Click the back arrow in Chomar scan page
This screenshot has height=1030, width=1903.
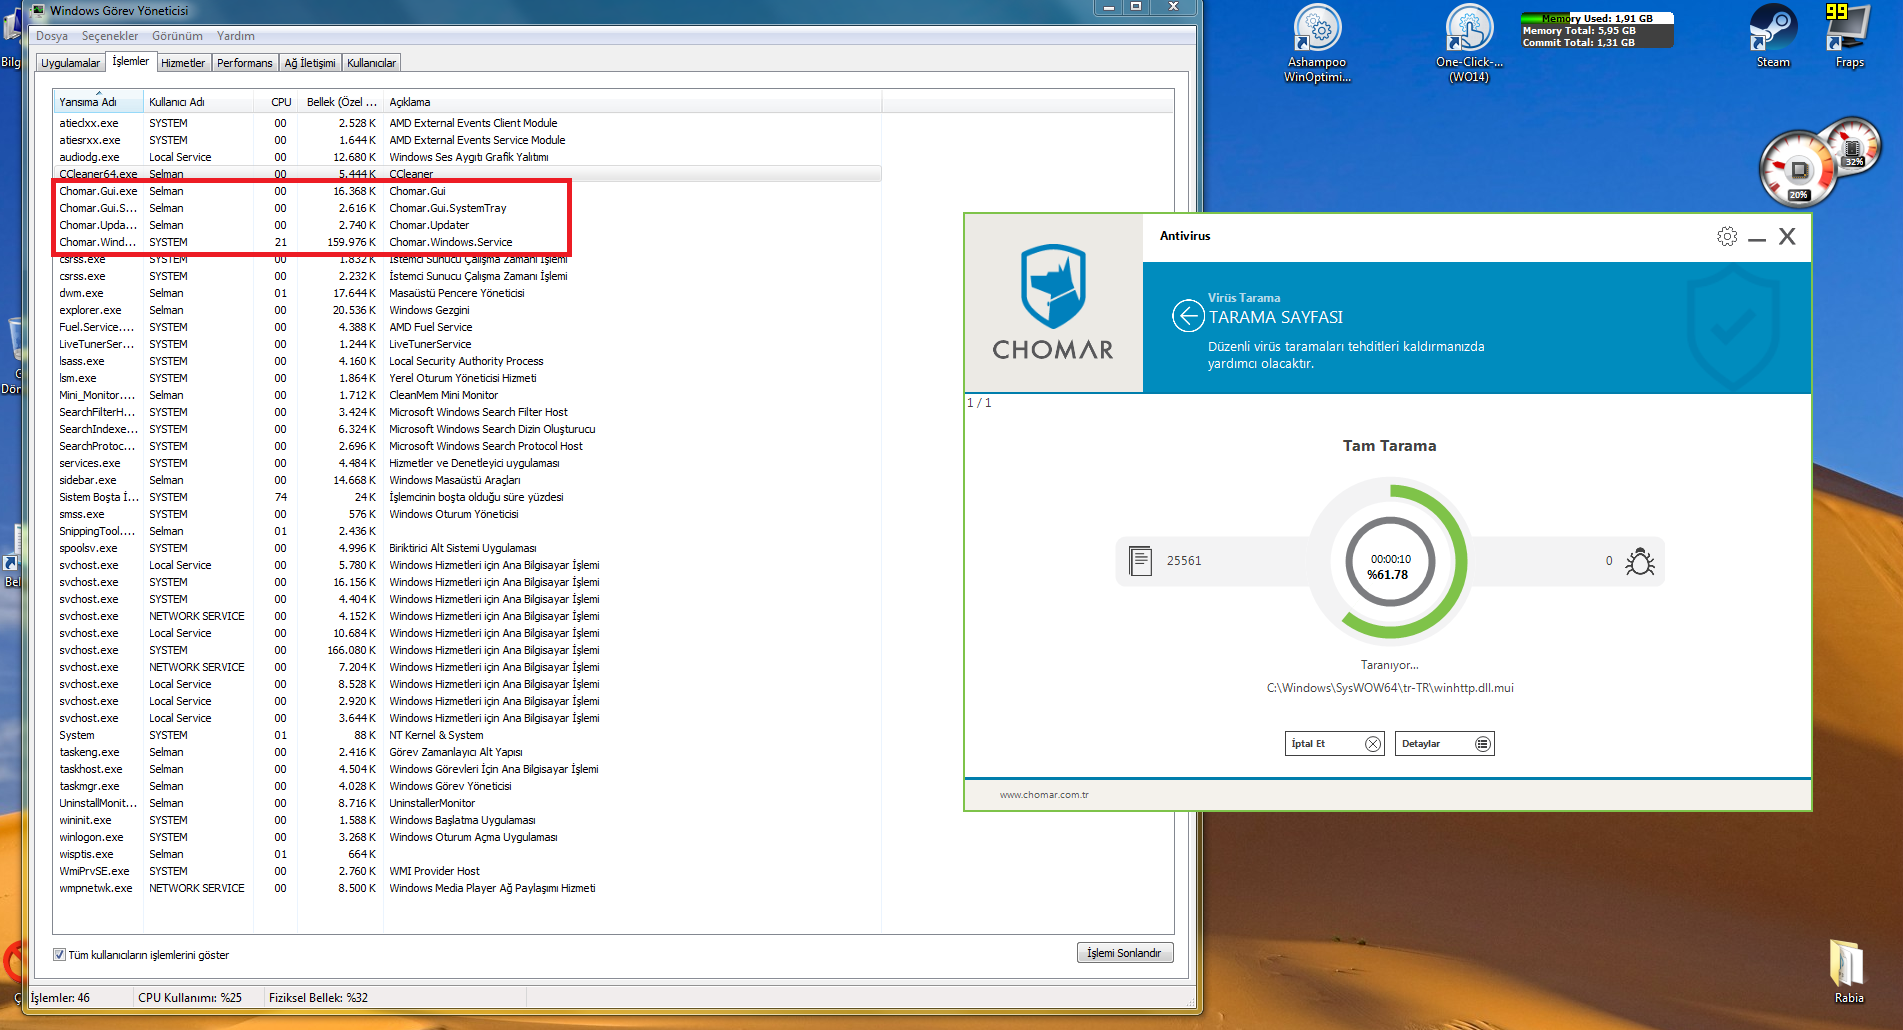(1188, 316)
